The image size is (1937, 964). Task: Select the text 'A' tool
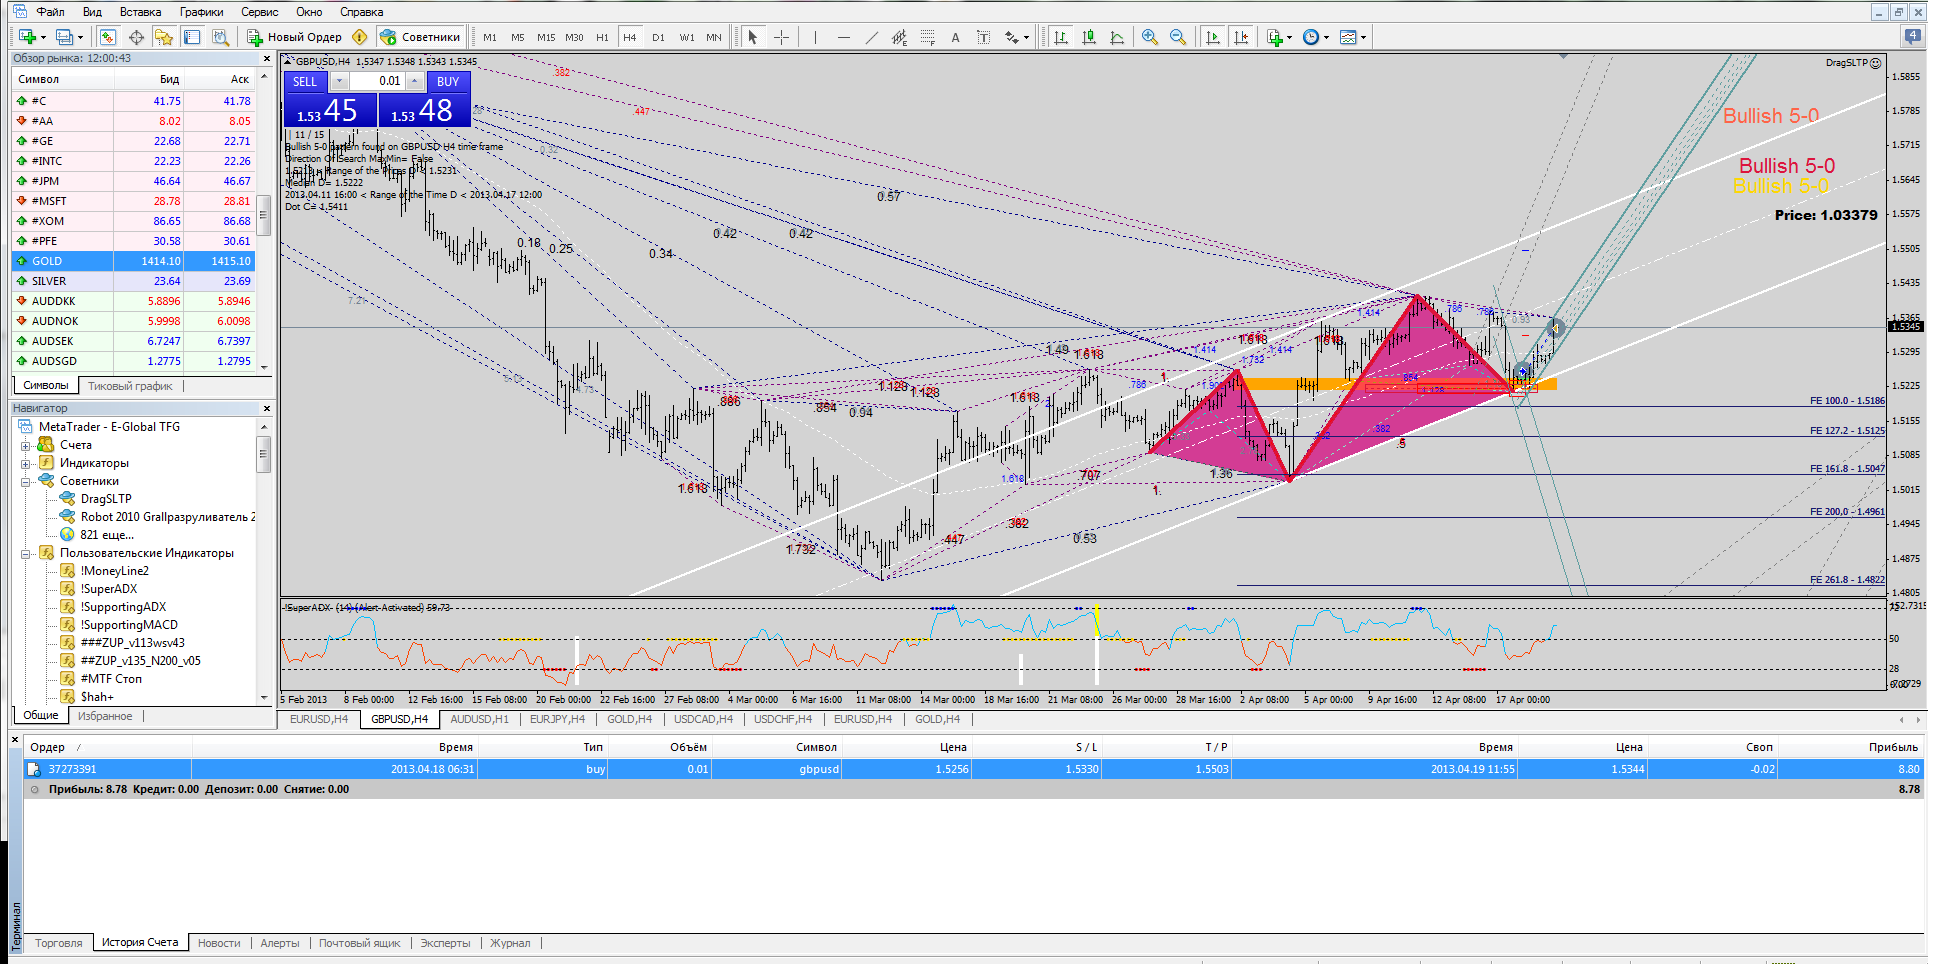point(955,37)
